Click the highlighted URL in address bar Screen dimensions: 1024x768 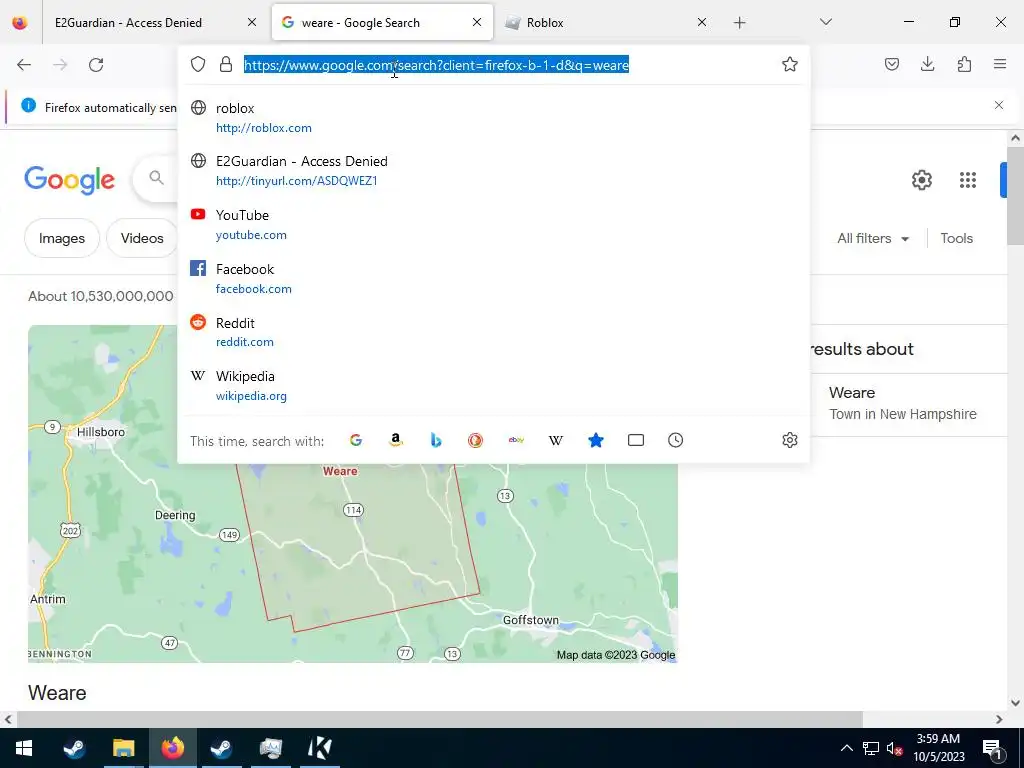436,65
